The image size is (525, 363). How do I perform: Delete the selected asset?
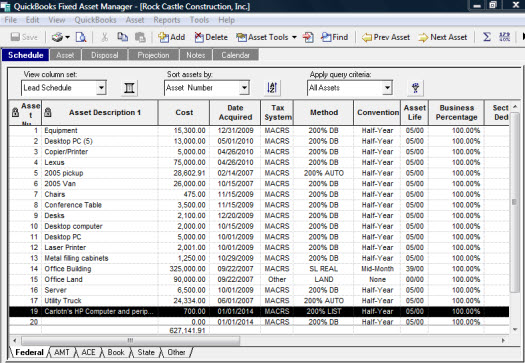pyautogui.click(x=211, y=37)
